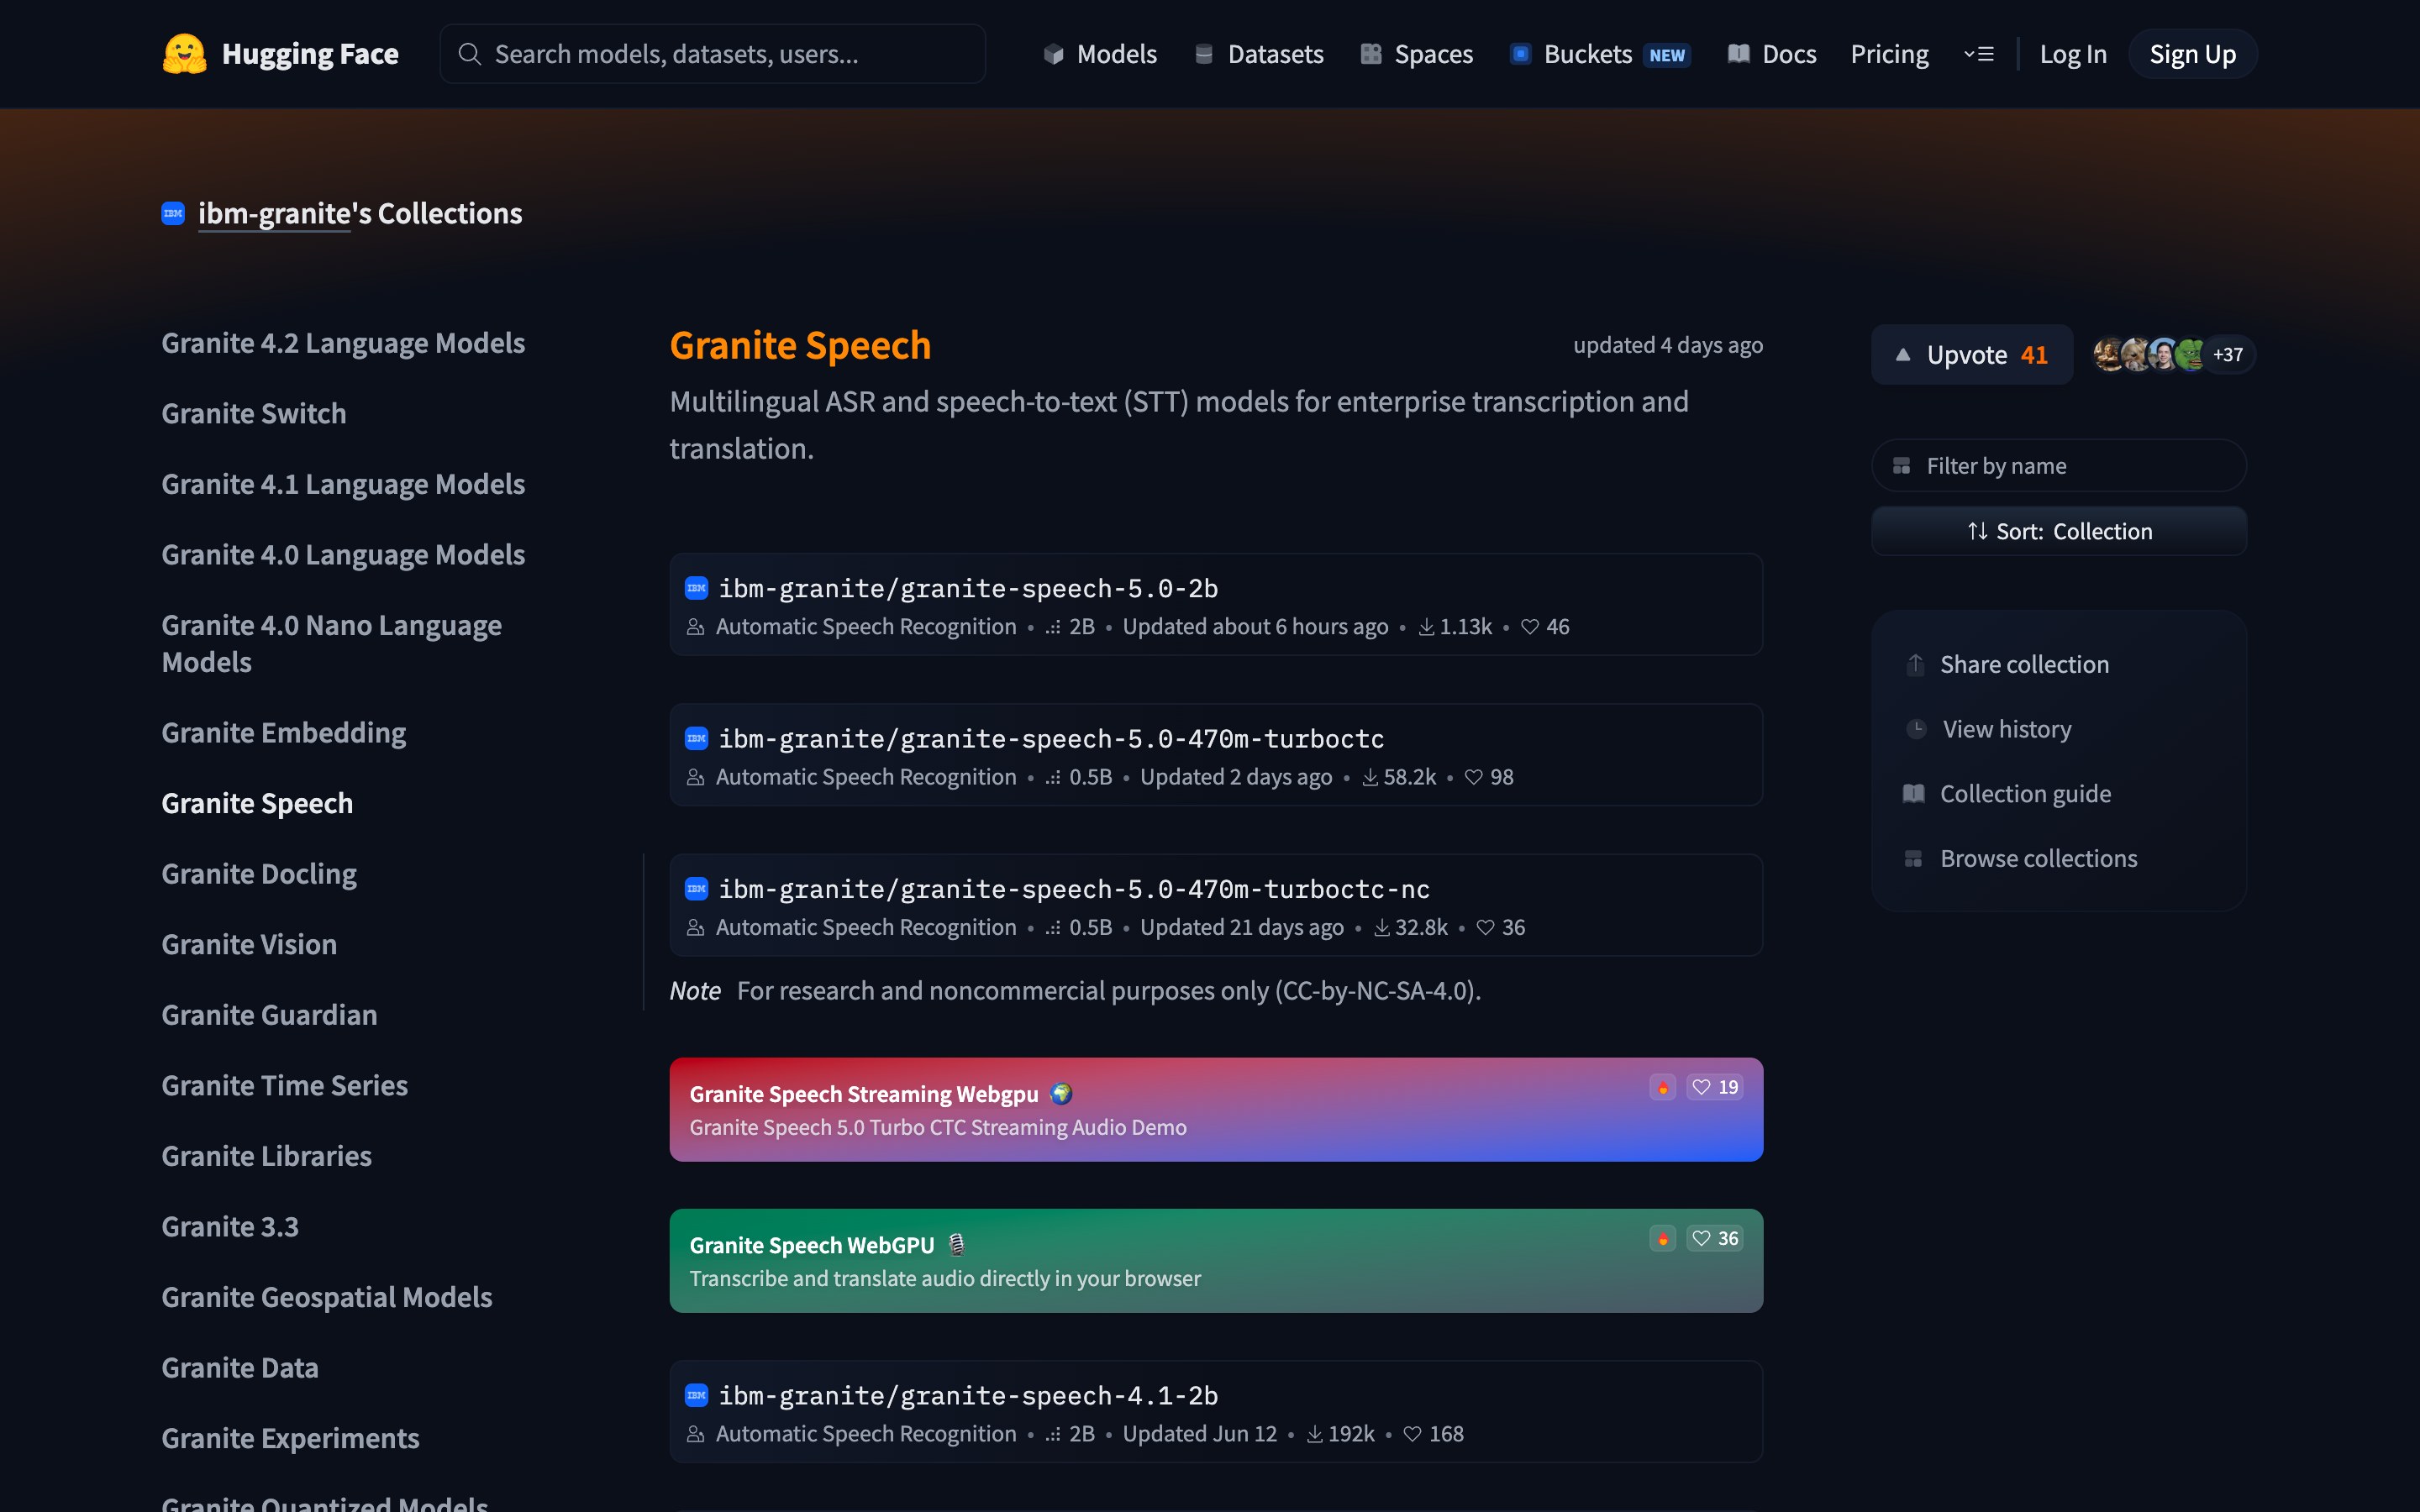This screenshot has width=2420, height=1512.
Task: Select Granite Guardian collection
Action: pos(270,1015)
